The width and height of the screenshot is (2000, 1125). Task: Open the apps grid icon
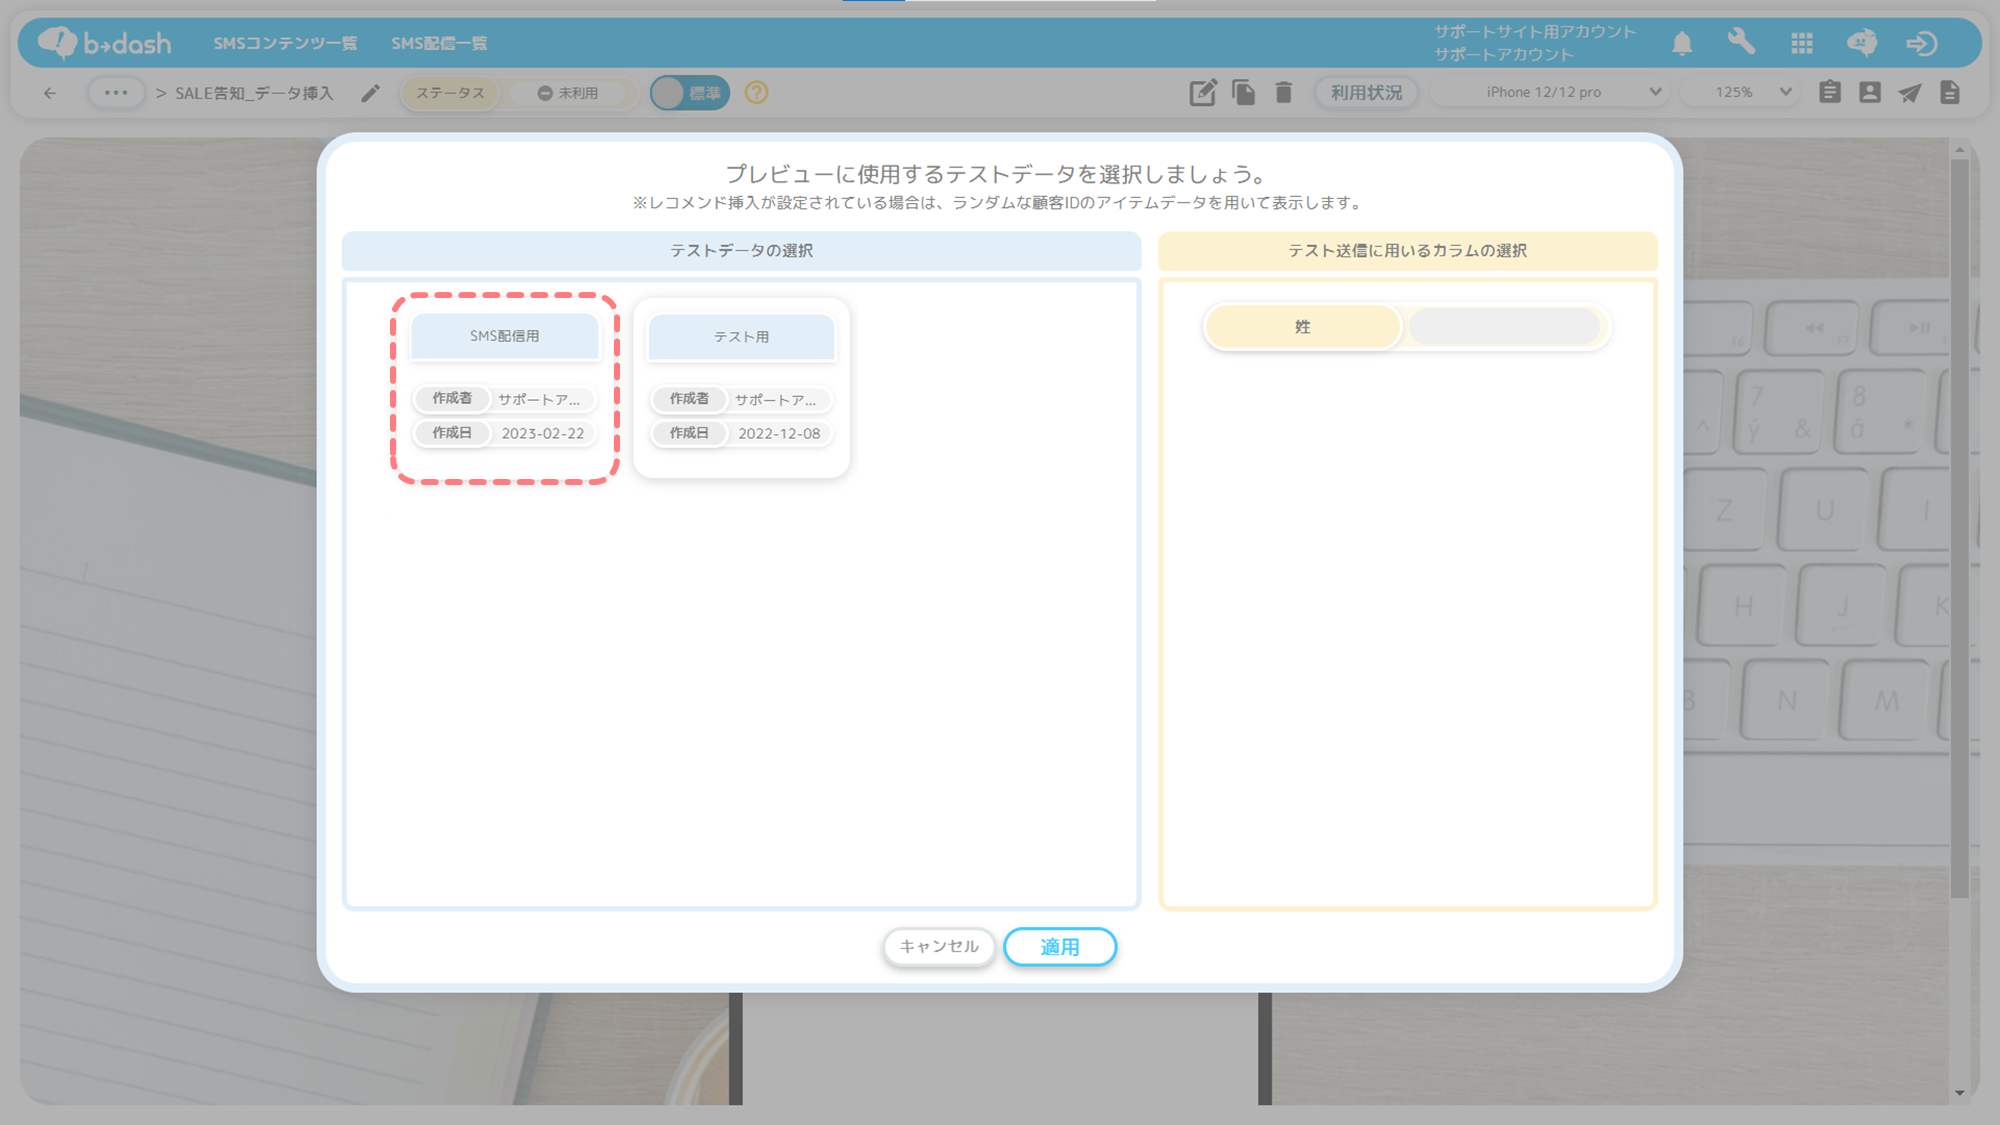click(1802, 43)
